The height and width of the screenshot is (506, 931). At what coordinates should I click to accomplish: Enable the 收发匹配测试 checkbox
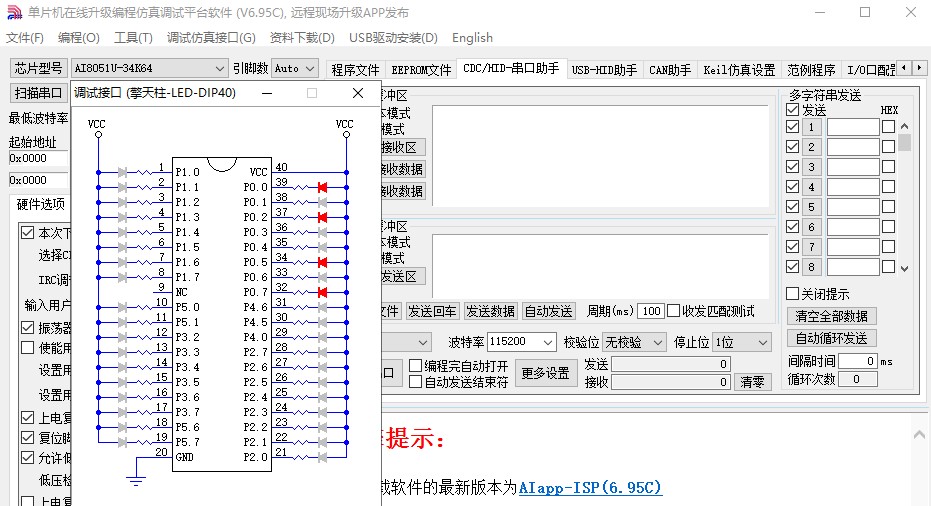point(673,311)
